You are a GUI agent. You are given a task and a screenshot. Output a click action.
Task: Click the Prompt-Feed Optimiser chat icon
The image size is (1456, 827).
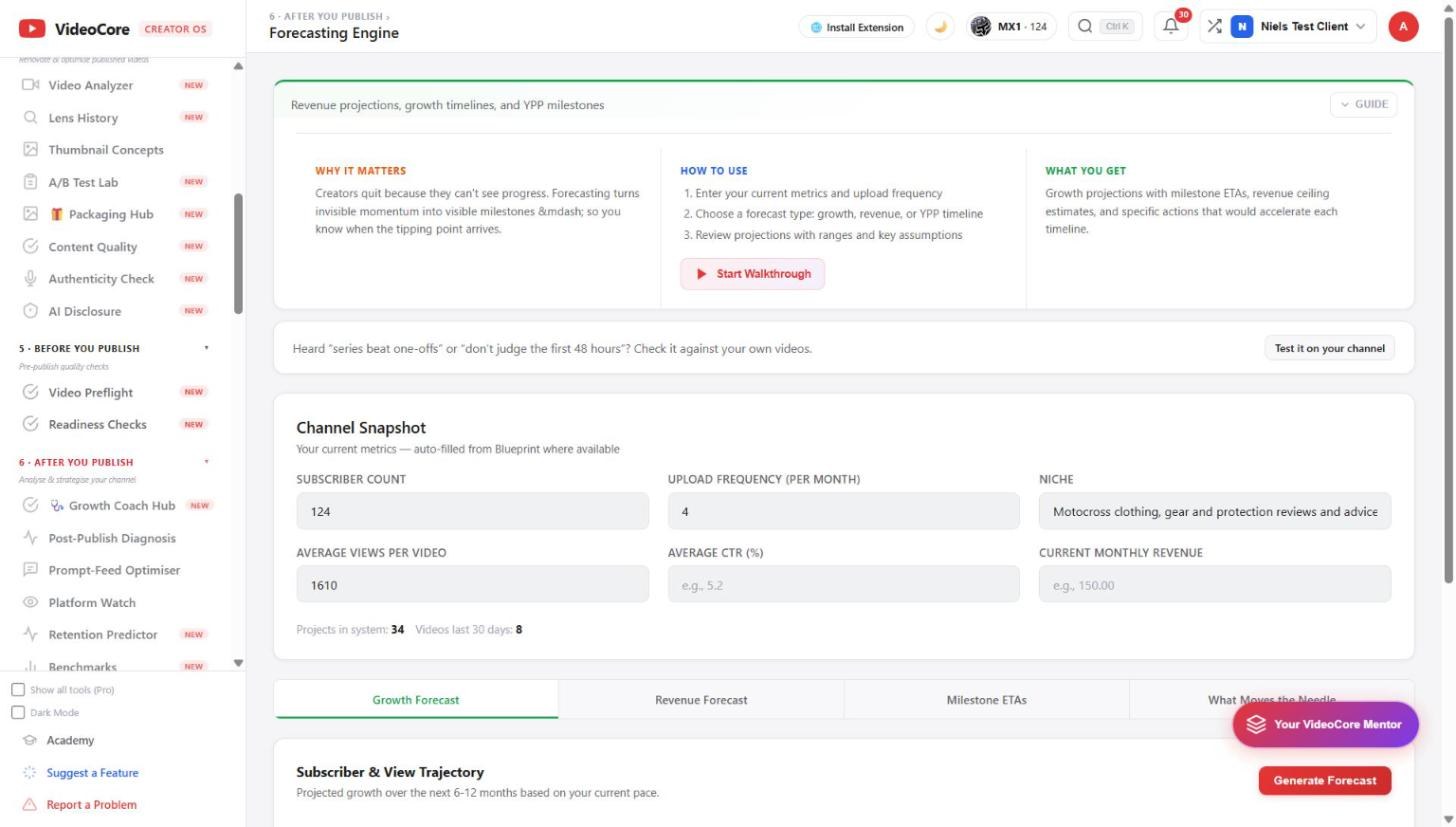click(x=30, y=570)
